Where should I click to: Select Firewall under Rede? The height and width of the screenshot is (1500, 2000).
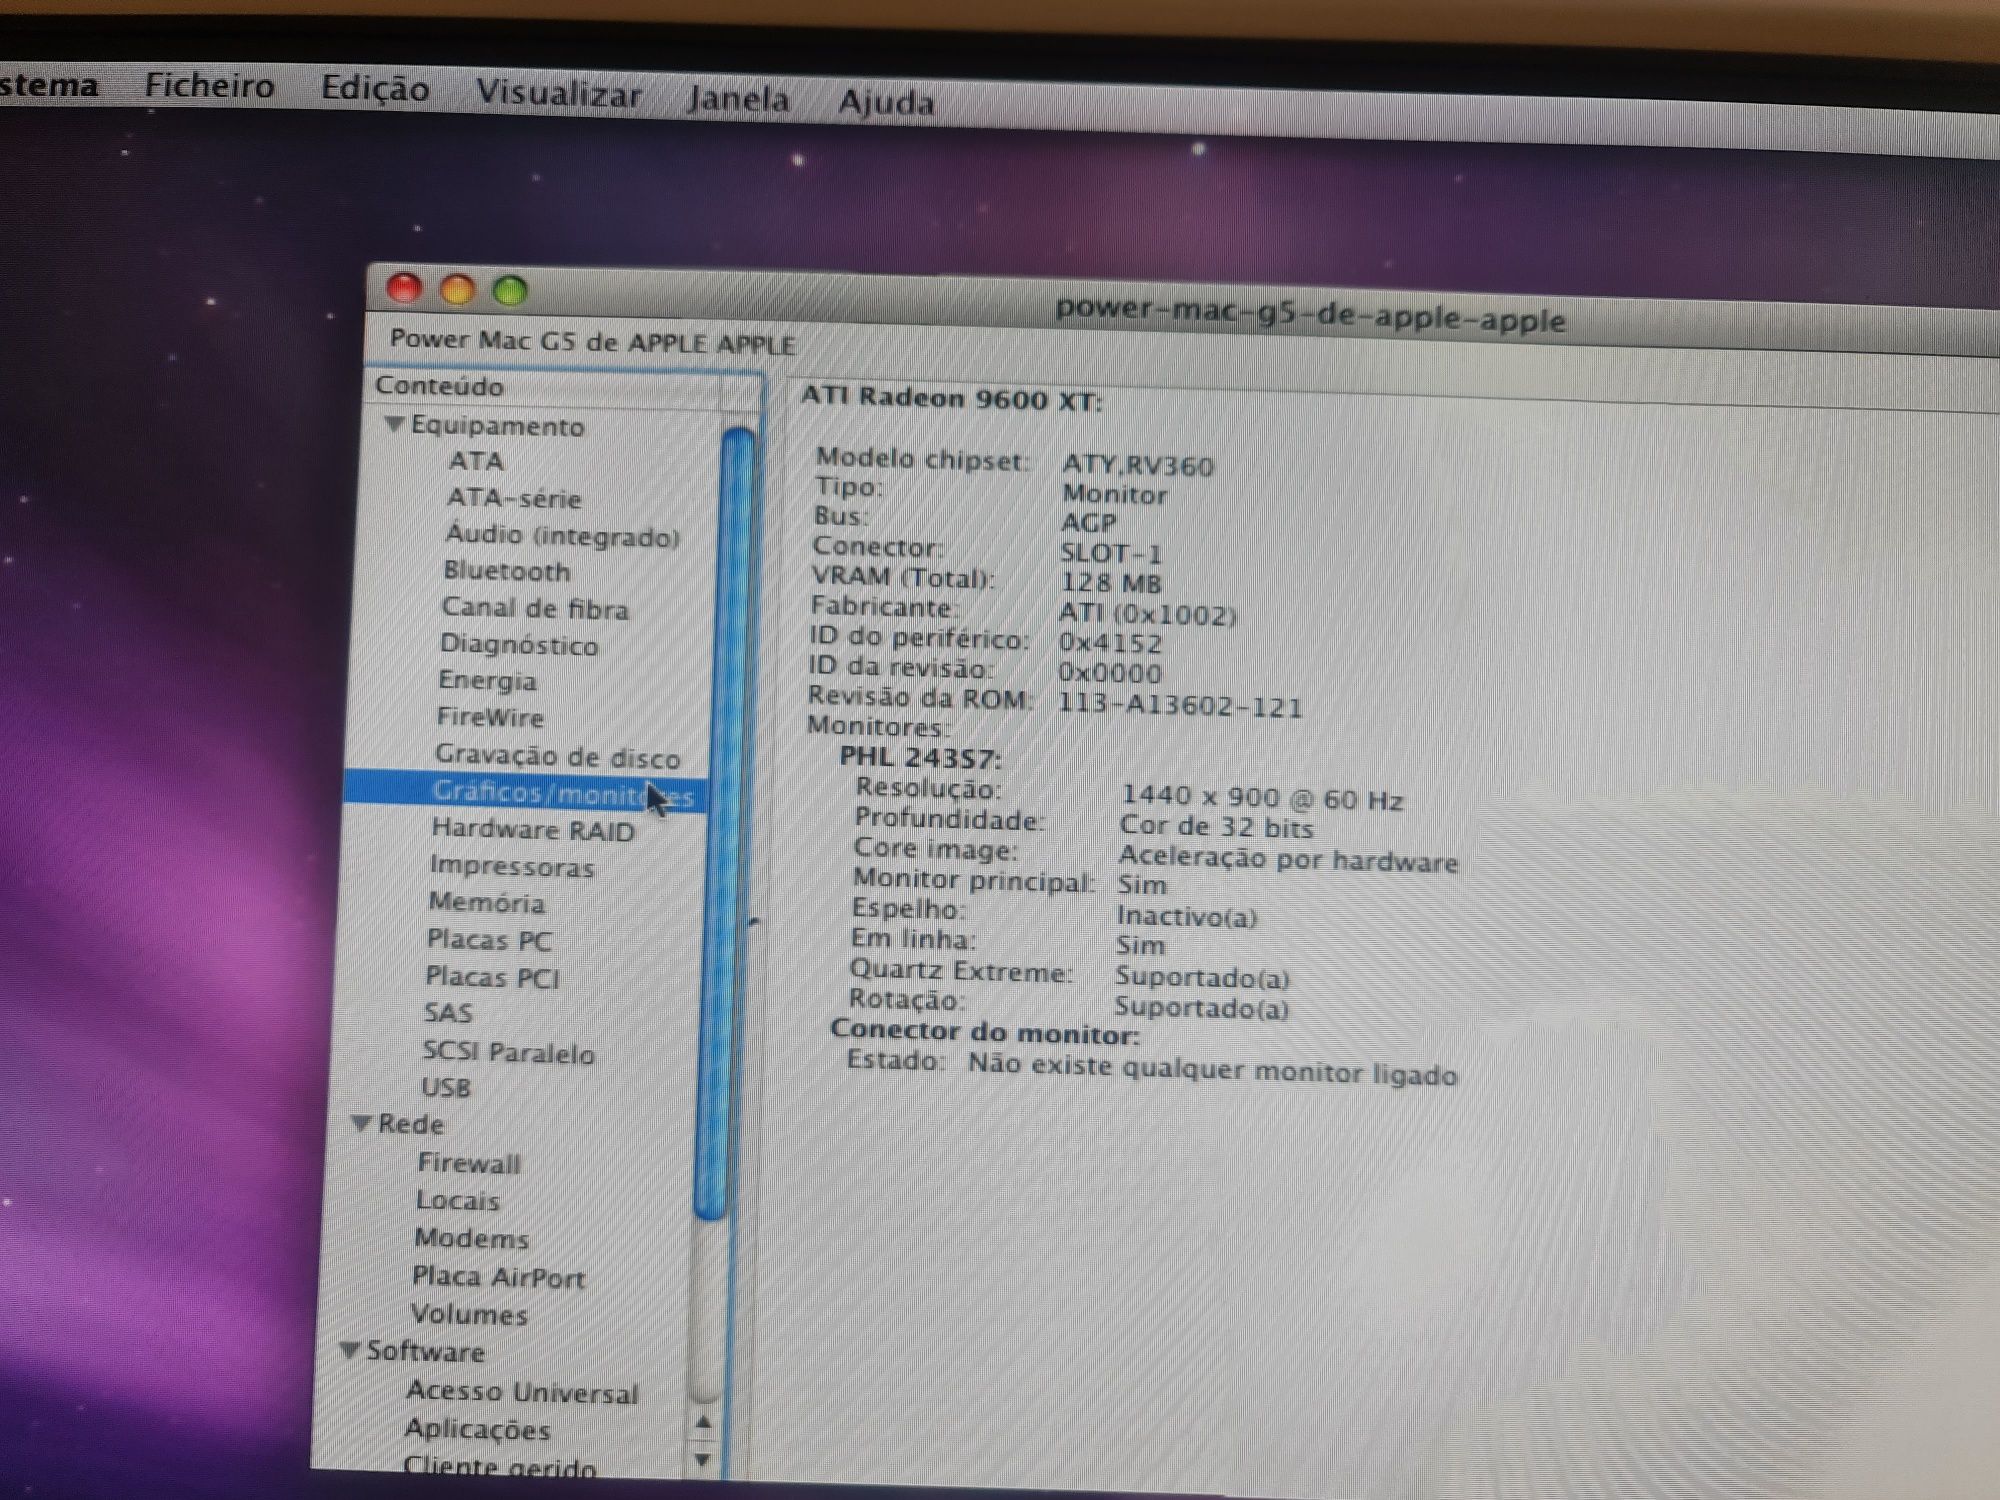tap(469, 1163)
